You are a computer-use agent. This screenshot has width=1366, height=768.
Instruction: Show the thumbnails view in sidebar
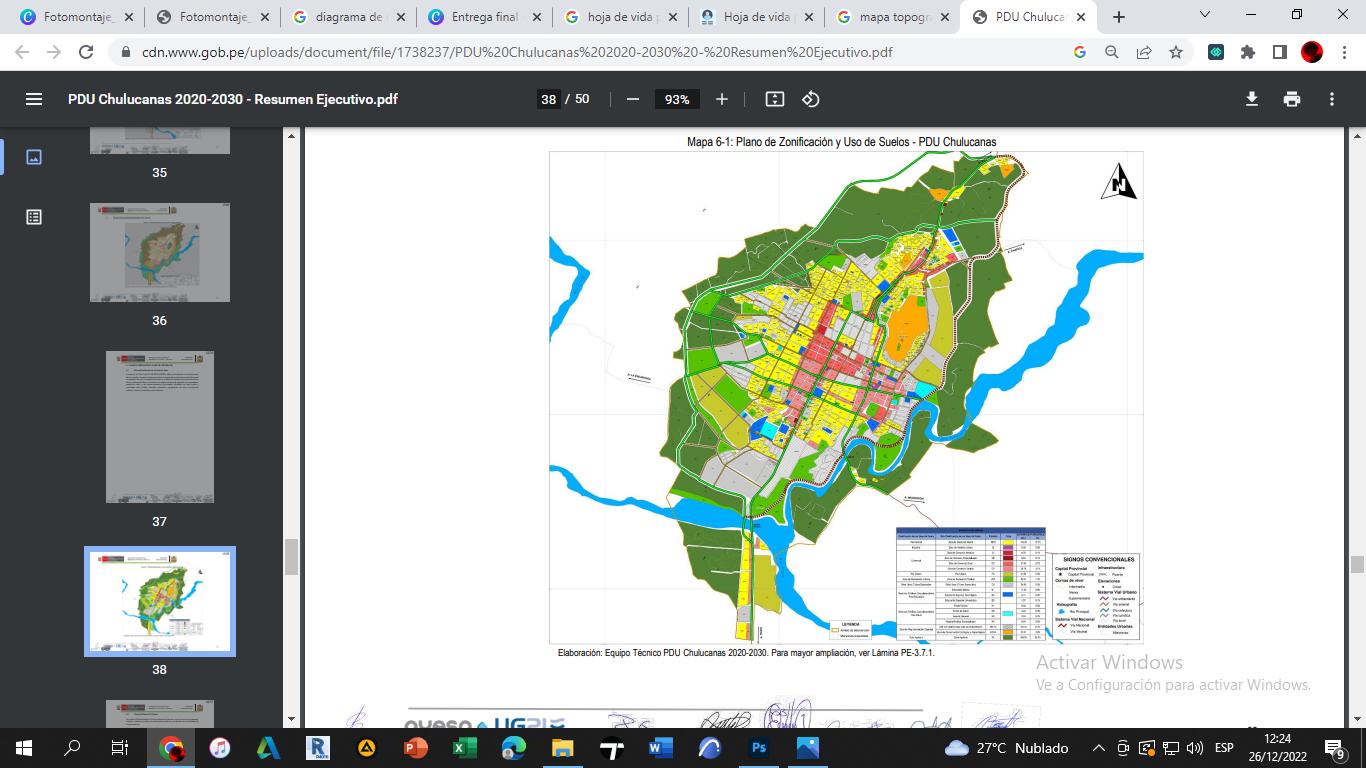pyautogui.click(x=34, y=157)
